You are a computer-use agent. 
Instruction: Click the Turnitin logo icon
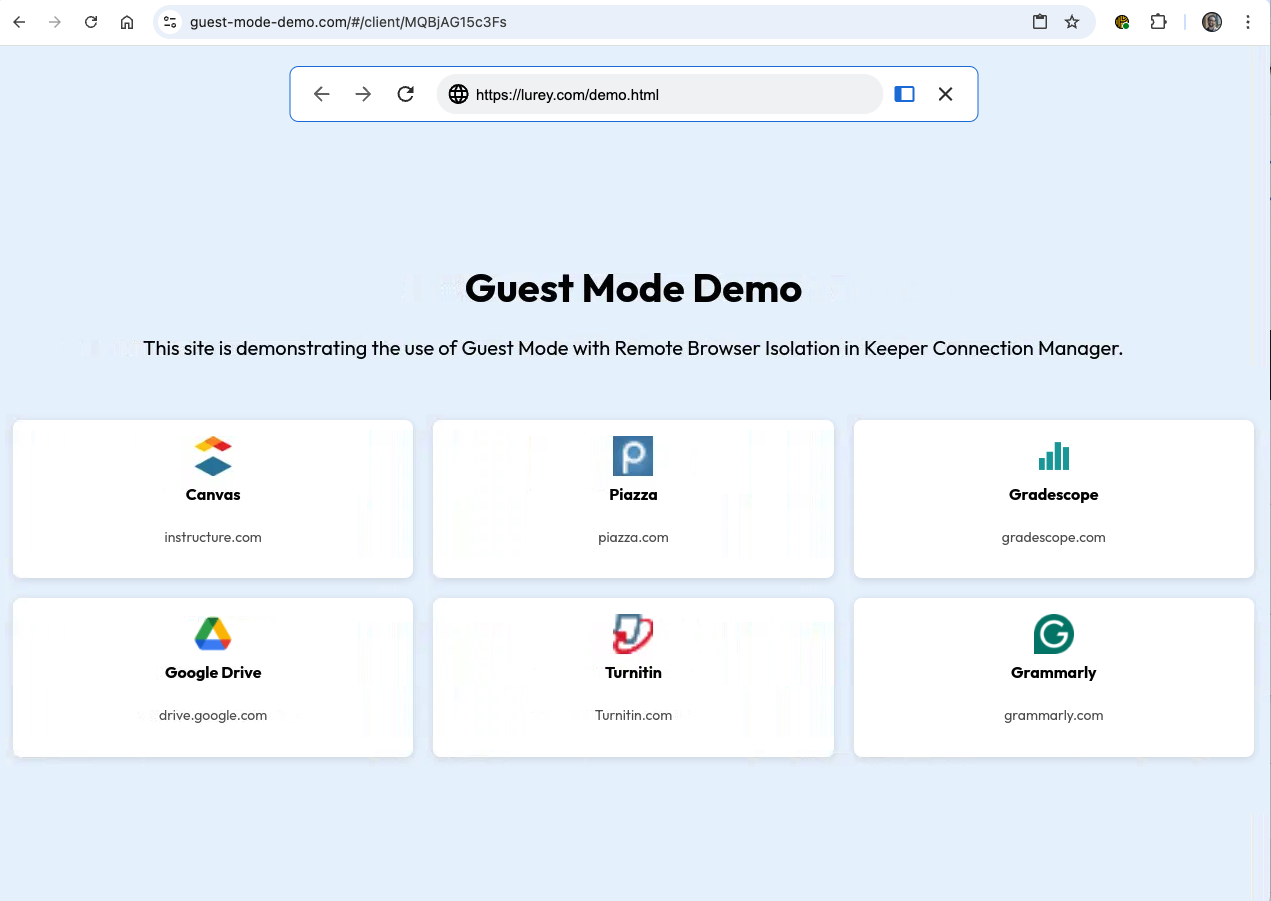[x=633, y=634]
